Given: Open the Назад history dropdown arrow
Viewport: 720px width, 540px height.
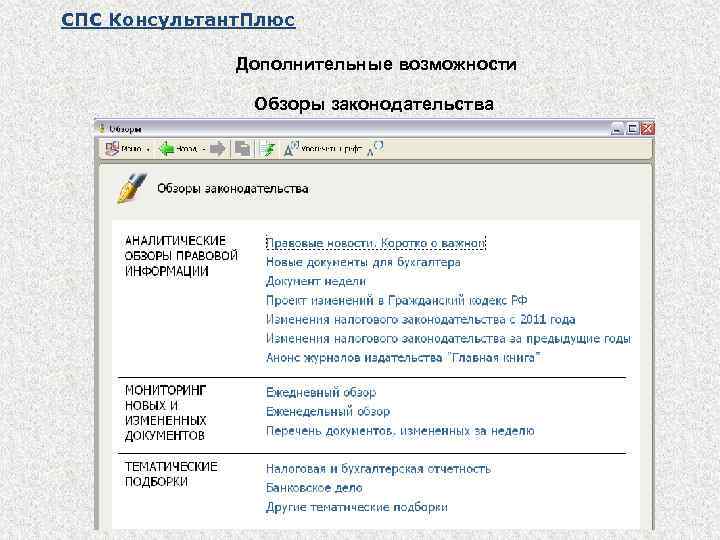Looking at the screenshot, I should tap(204, 149).
